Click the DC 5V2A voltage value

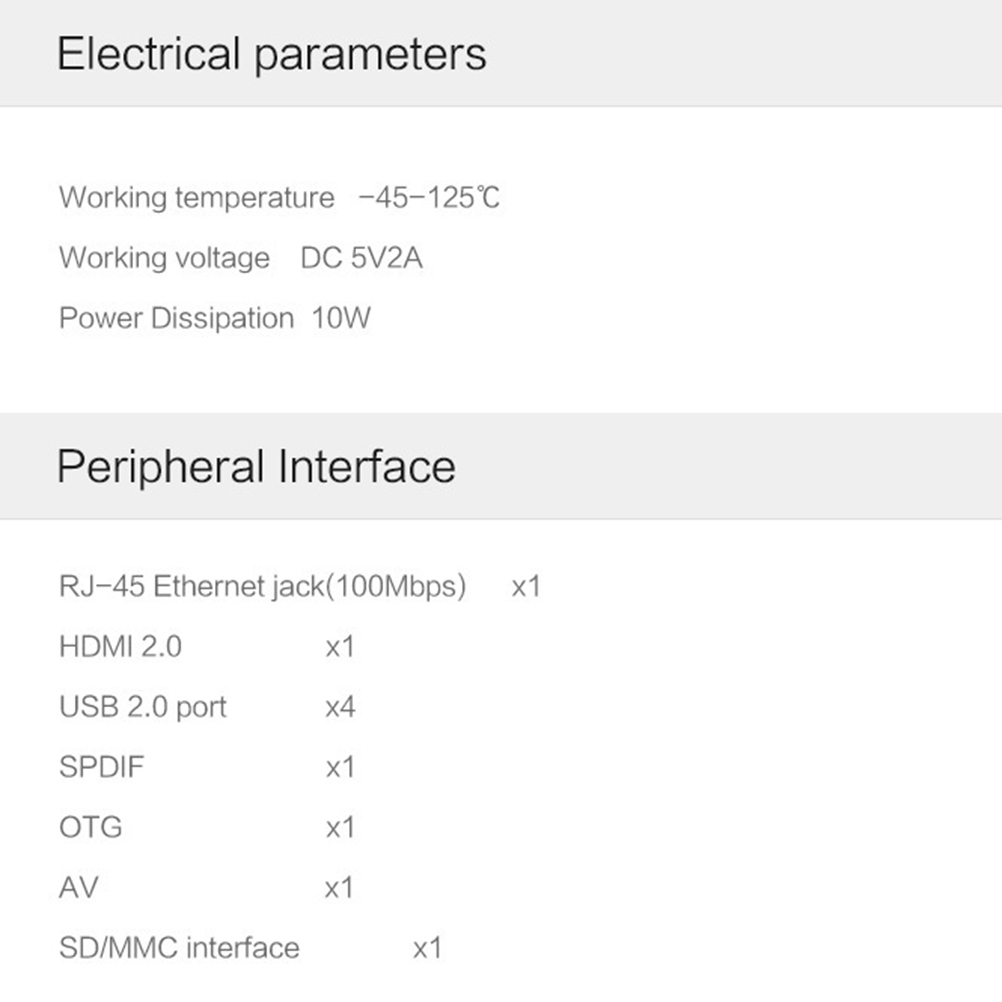point(361,258)
